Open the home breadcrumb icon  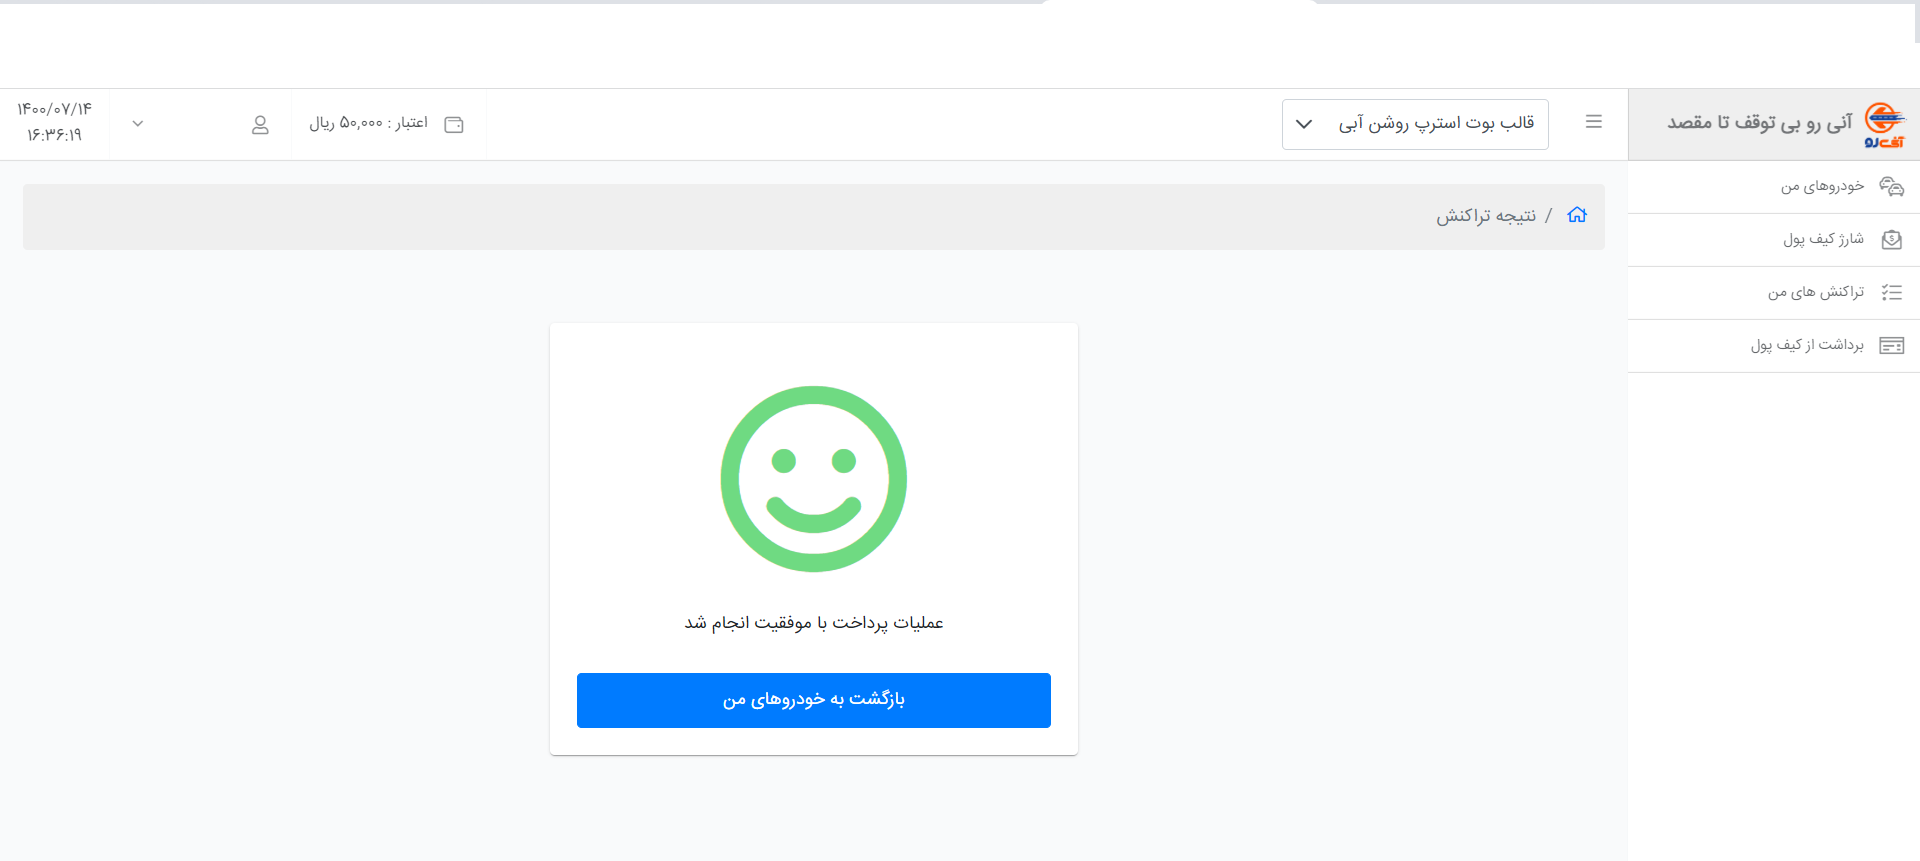(x=1577, y=215)
